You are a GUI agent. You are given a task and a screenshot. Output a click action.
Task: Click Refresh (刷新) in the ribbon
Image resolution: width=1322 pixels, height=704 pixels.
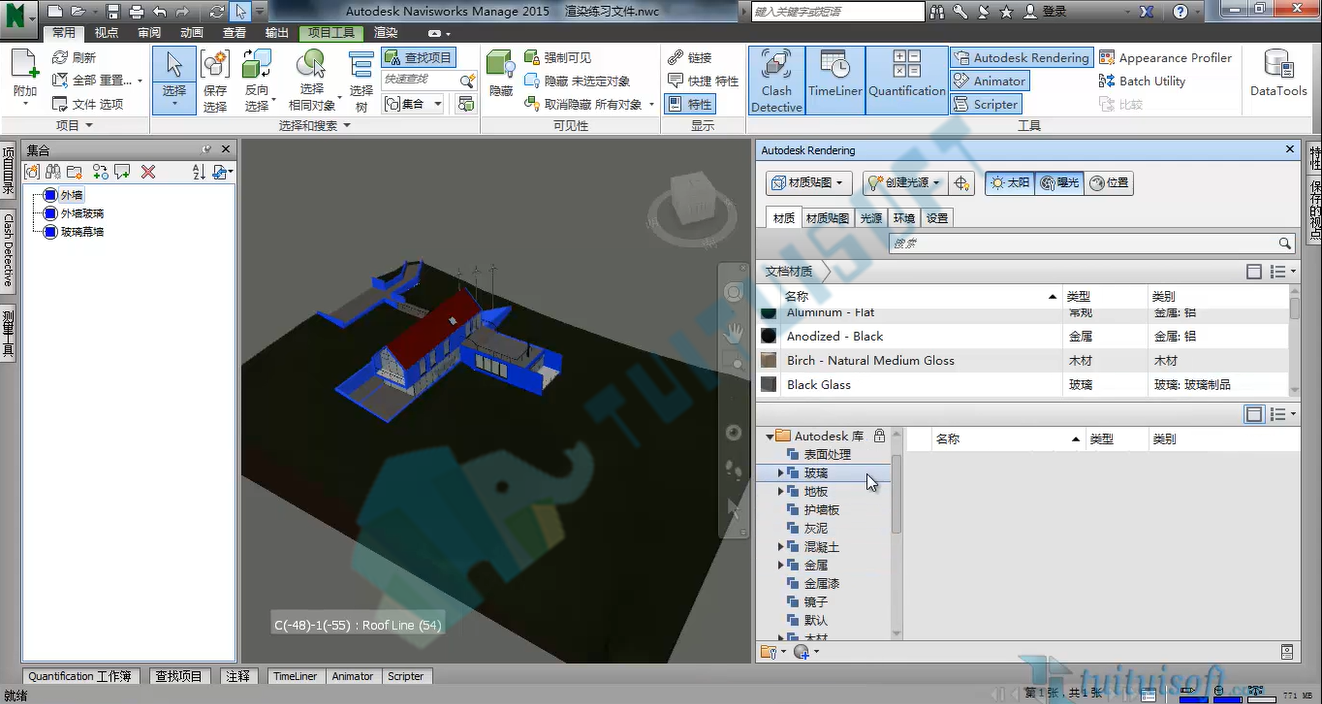74,58
